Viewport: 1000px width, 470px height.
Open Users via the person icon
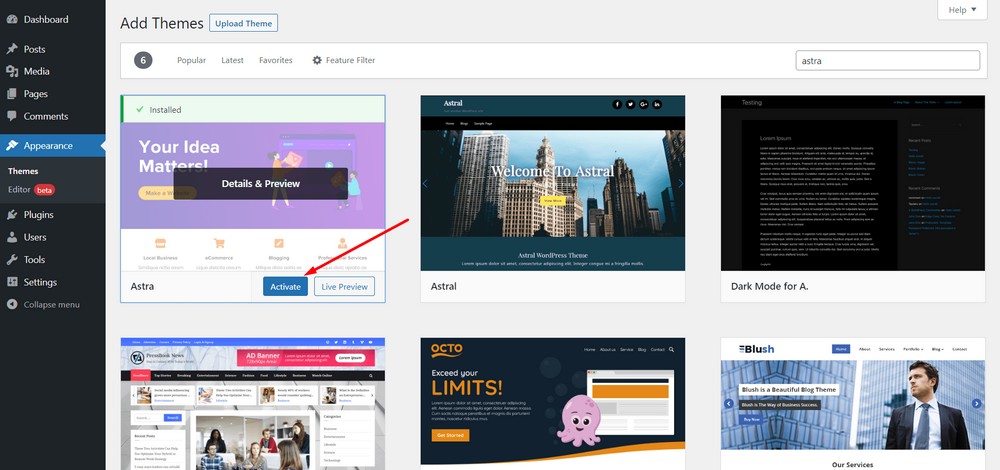pyautogui.click(x=12, y=237)
